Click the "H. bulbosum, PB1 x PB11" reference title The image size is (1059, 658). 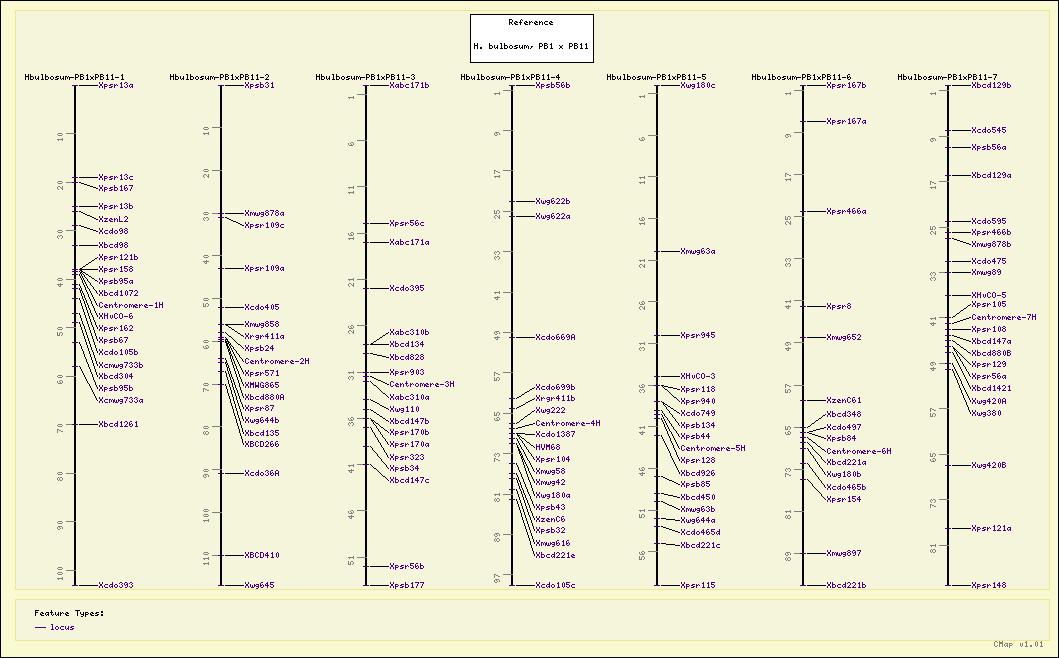coord(531,46)
